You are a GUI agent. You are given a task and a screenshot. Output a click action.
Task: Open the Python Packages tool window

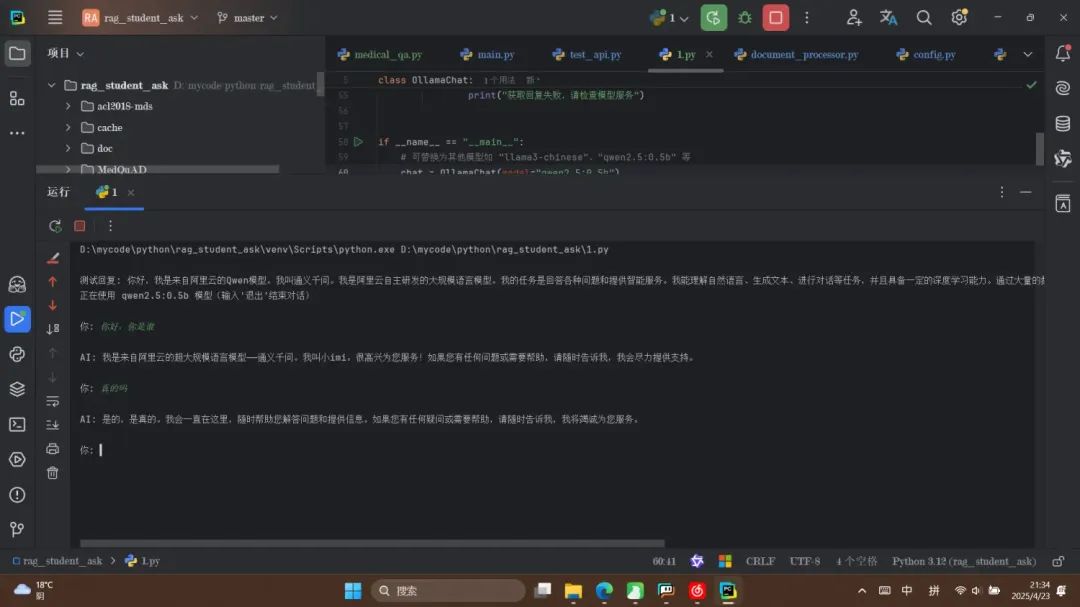17,389
